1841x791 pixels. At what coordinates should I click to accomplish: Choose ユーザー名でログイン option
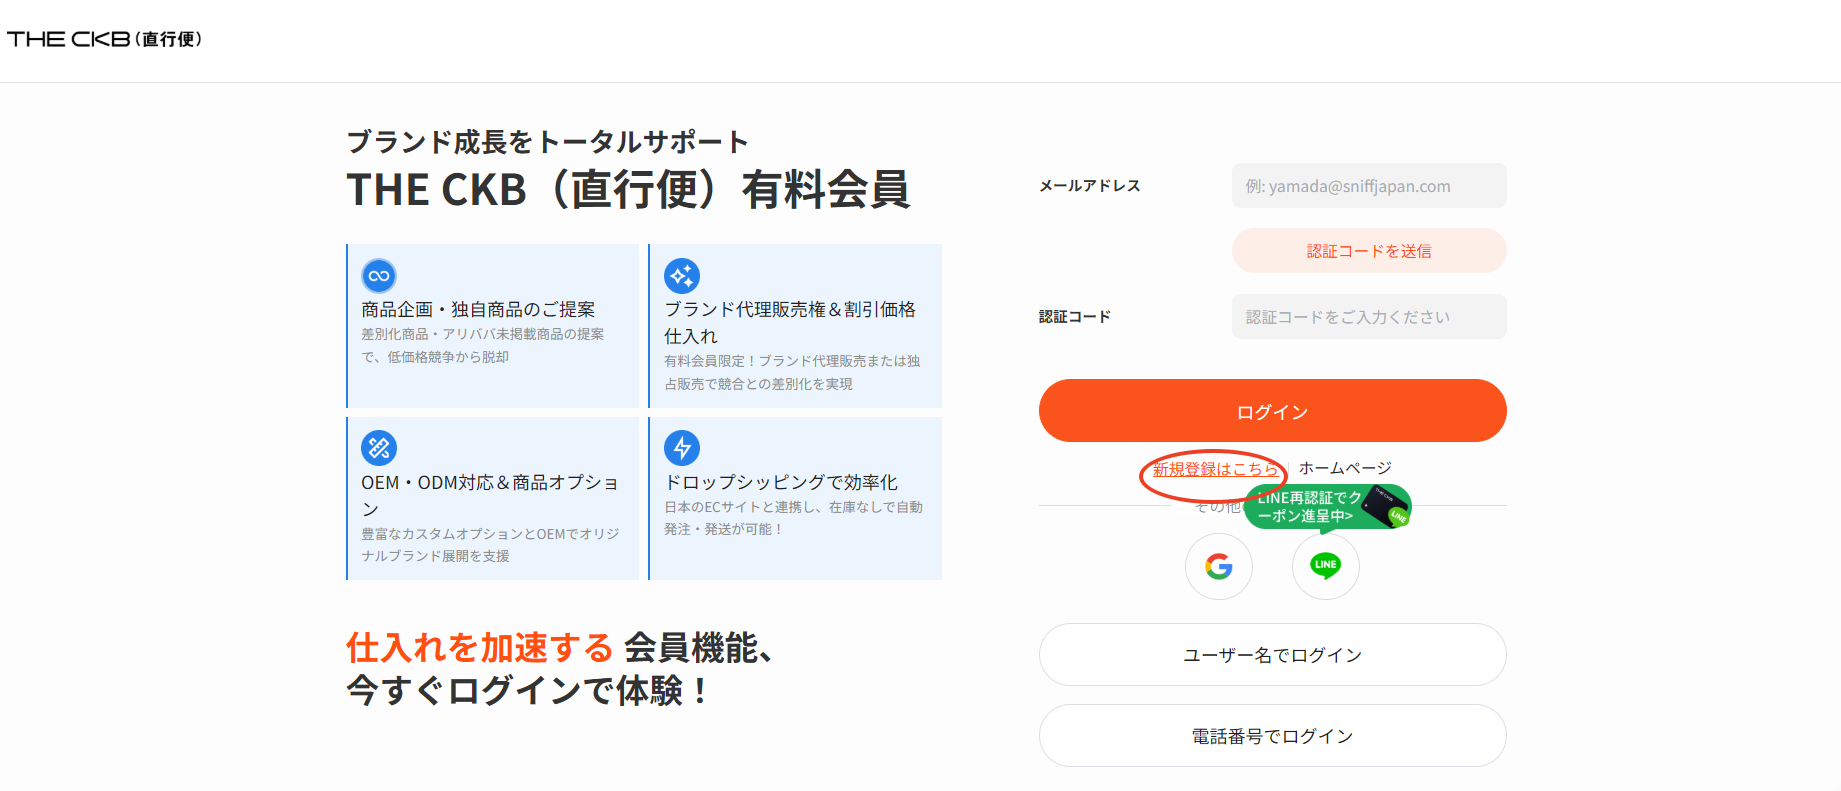[1273, 655]
